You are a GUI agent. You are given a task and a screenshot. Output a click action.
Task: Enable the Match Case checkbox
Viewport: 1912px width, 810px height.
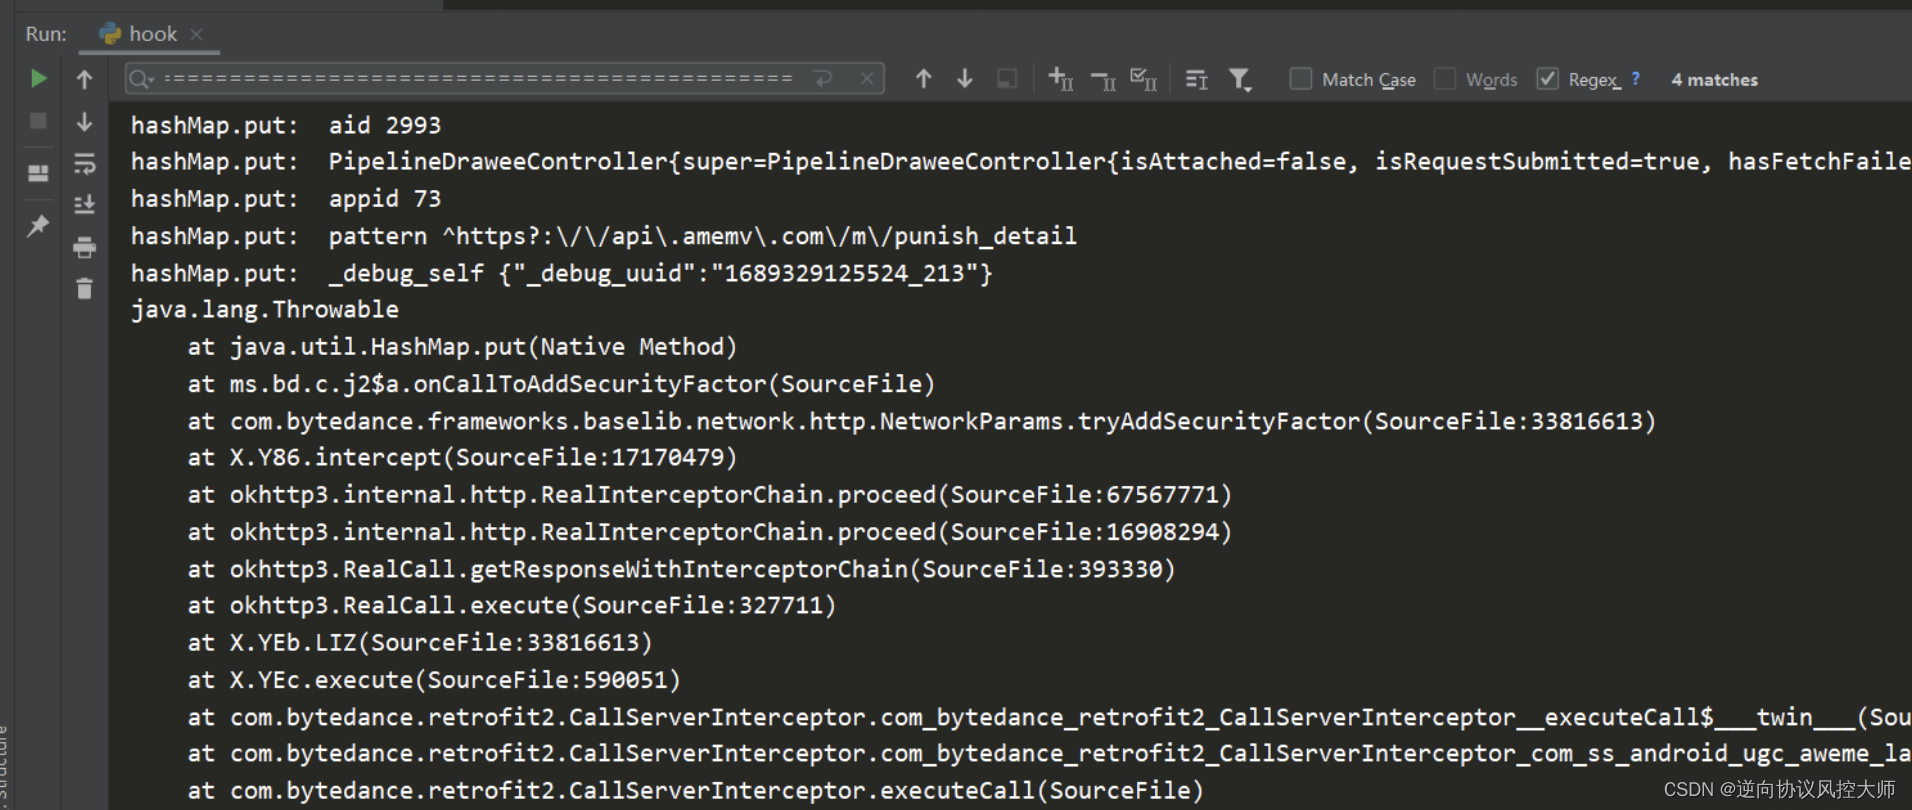click(1300, 78)
